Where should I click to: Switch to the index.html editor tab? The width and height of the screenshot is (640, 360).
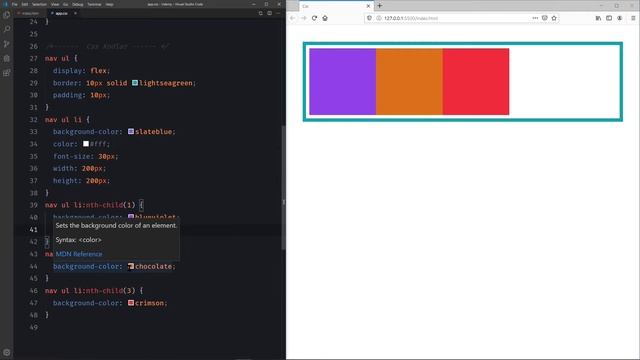pyautogui.click(x=31, y=13)
